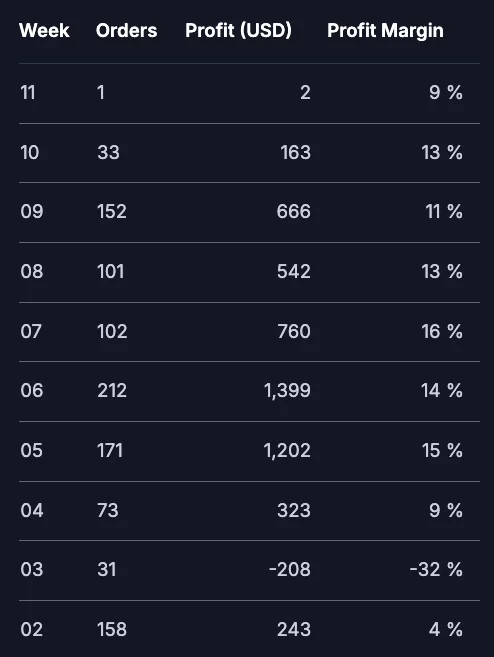Viewport: 494px width, 657px height.
Task: Click the 1,399 profit value in week 06
Action: (x=287, y=391)
